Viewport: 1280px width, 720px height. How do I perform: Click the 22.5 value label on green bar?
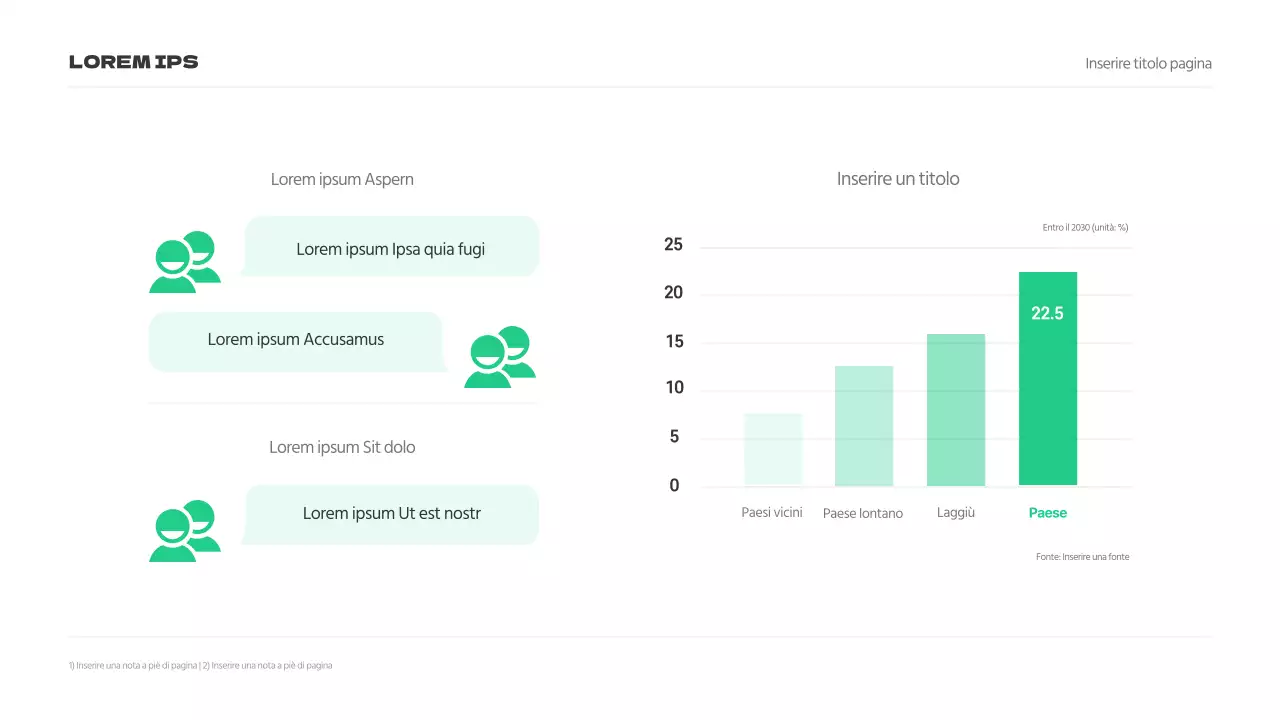[x=1047, y=313]
